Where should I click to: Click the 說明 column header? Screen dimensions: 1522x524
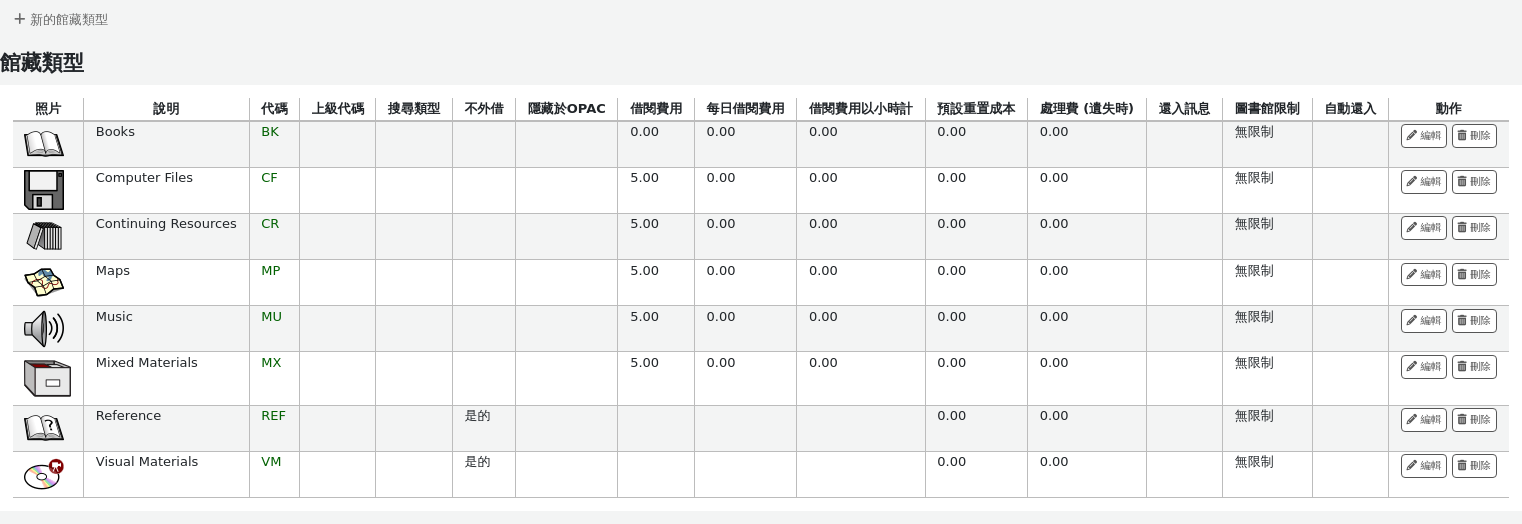click(x=166, y=109)
